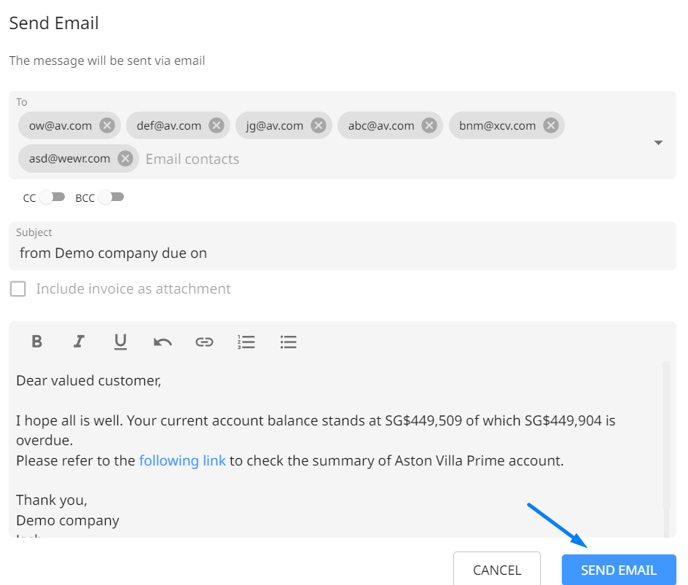Remove the ow@av.com recipient chip
The width and height of the screenshot is (688, 585).
pos(107,126)
